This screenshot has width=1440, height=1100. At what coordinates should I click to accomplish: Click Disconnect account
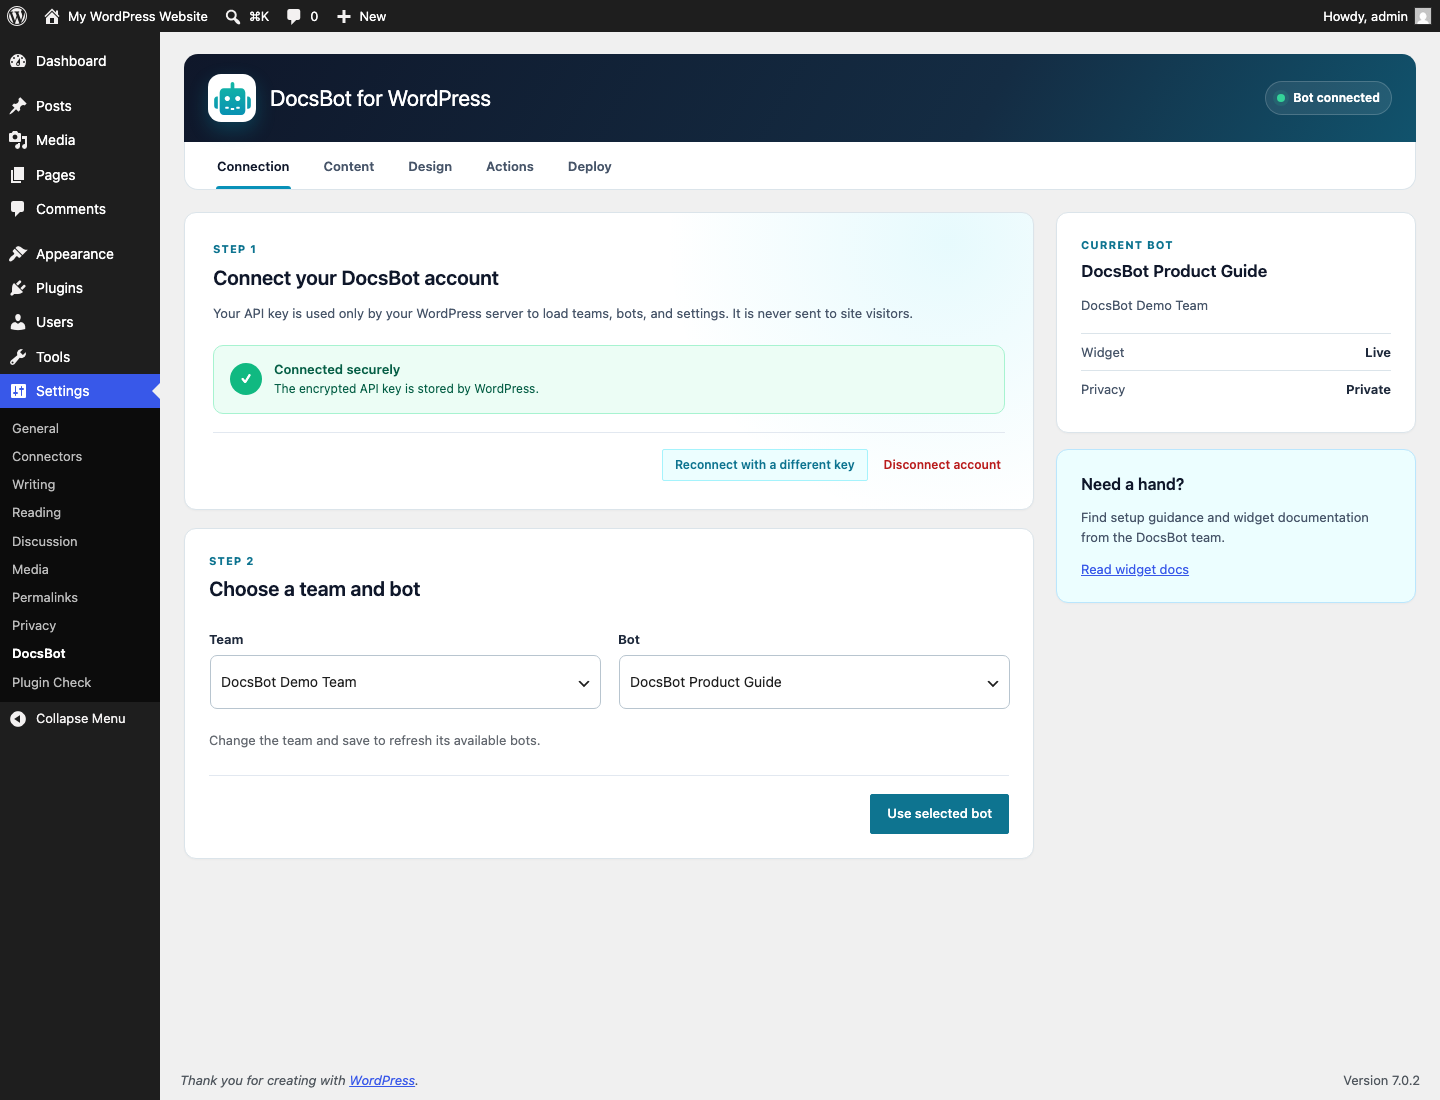point(942,465)
